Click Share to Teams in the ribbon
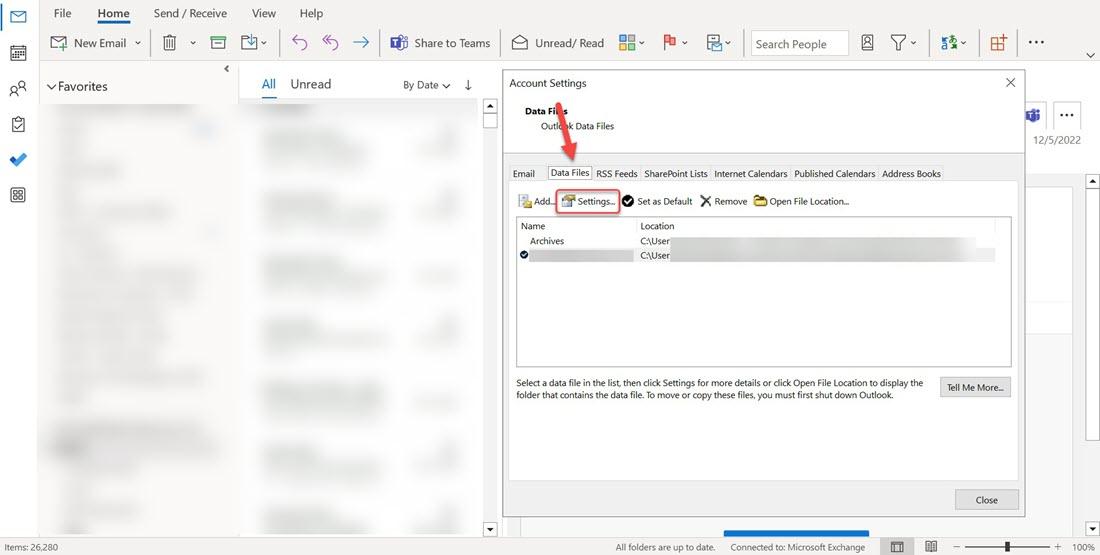Viewport: 1100px width, 555px height. [x=440, y=43]
